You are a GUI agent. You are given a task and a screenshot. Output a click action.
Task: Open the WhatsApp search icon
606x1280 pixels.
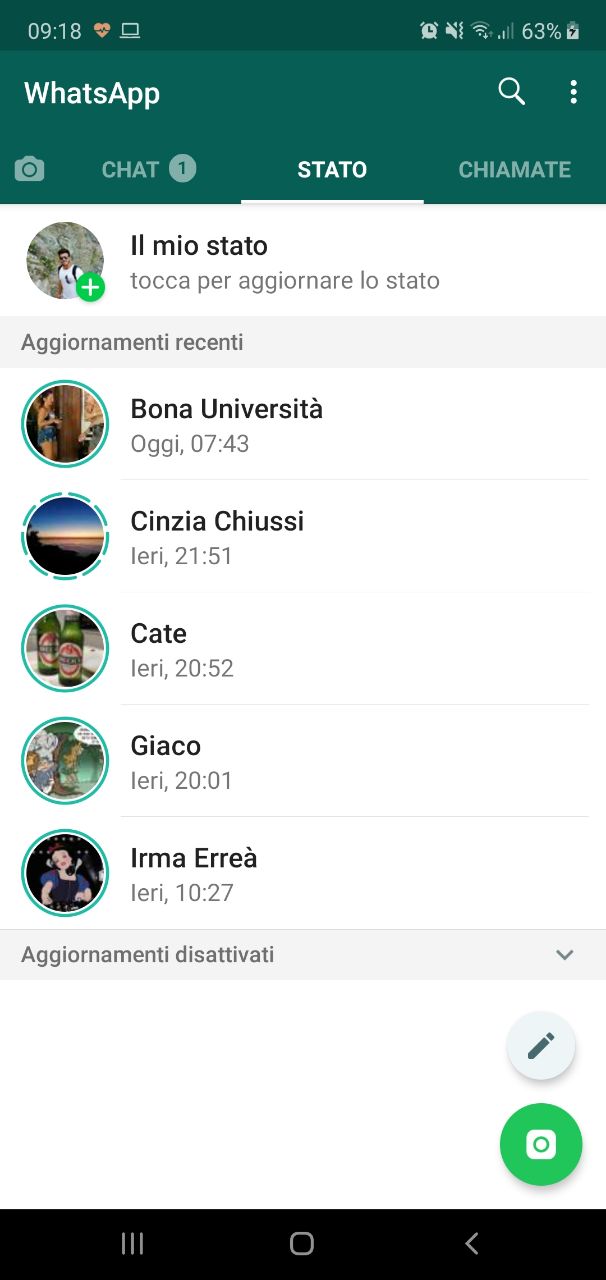tap(511, 92)
